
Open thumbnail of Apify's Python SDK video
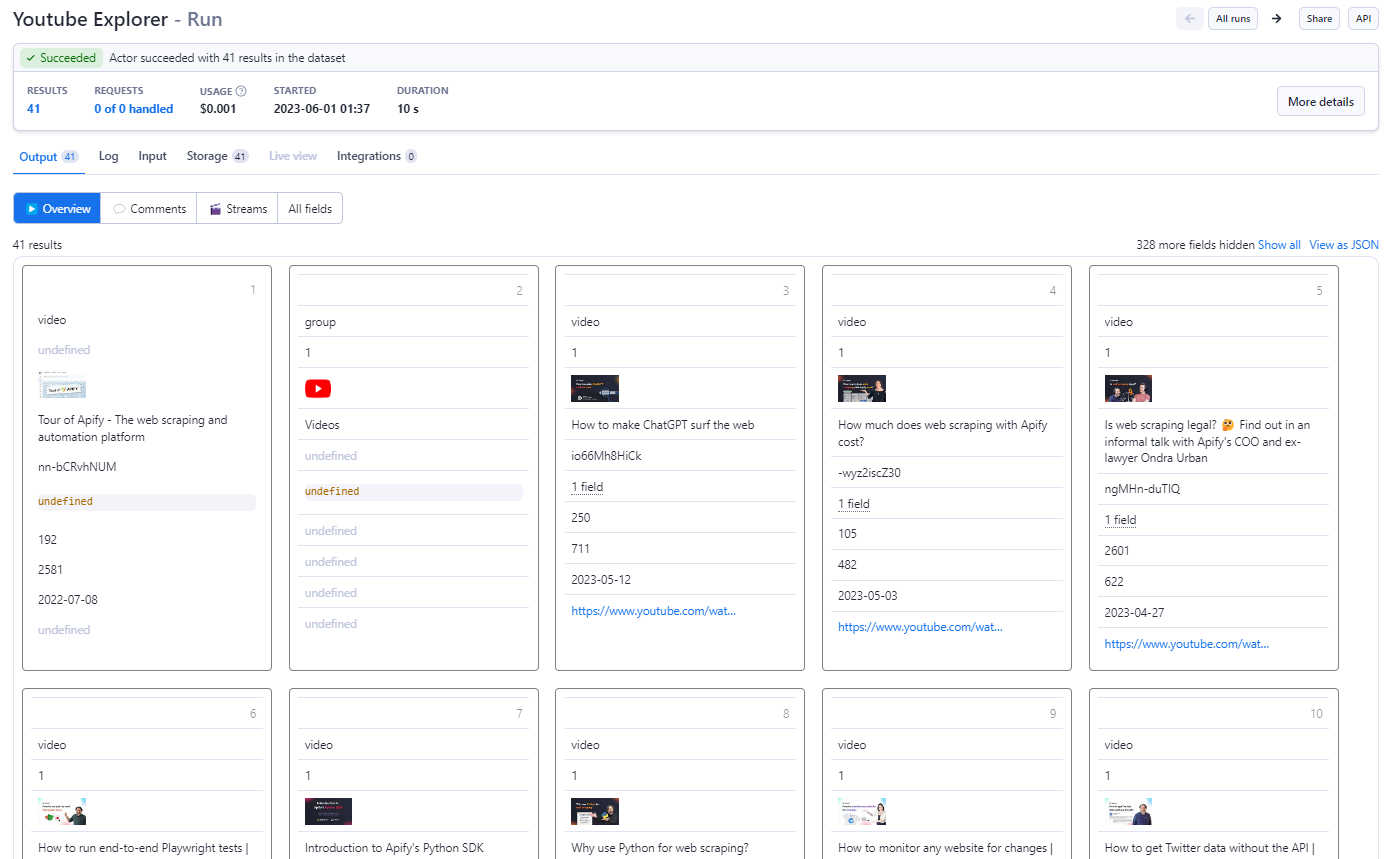tap(329, 811)
